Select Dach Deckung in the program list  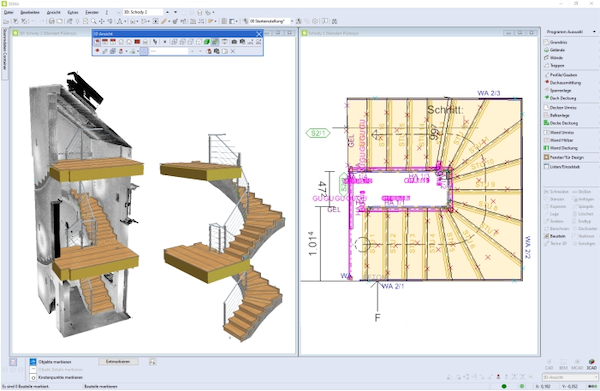(562, 98)
